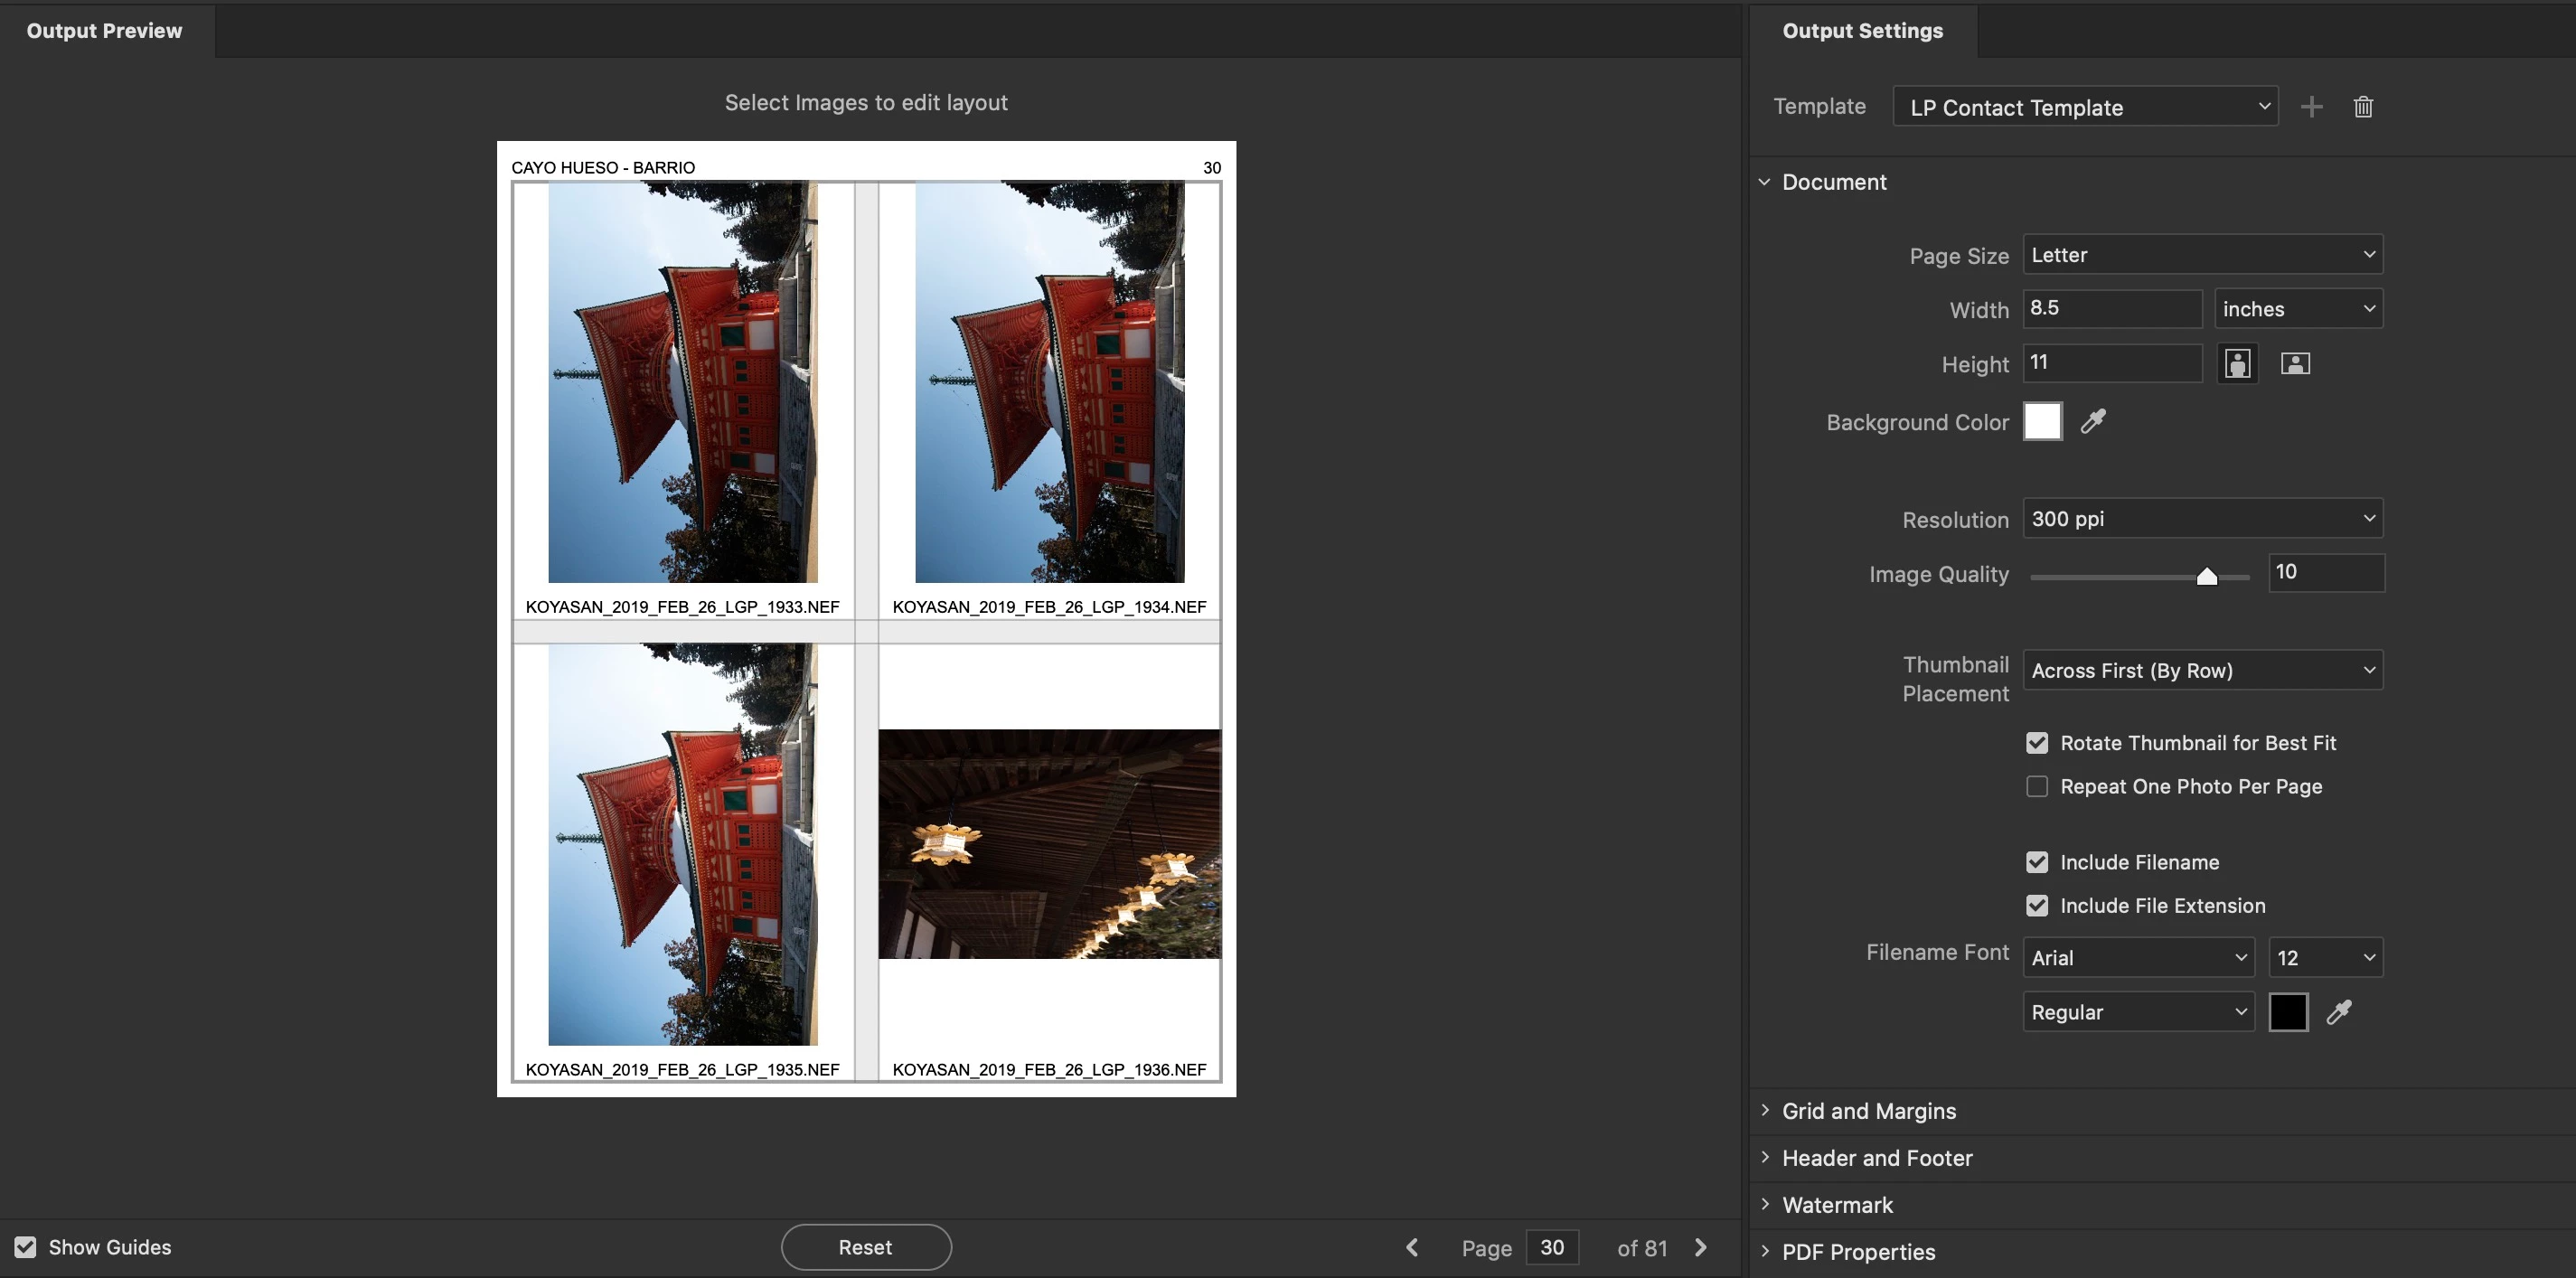Go to the next page arrow
Screen dimensions: 2576x1278
pos(1701,1247)
